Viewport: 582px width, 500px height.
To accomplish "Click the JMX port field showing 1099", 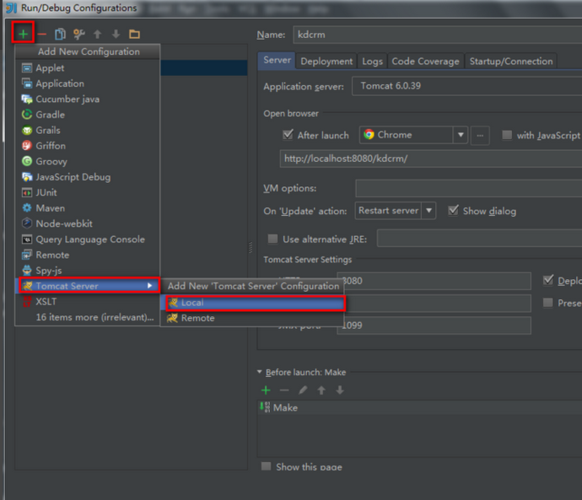I will (x=434, y=326).
